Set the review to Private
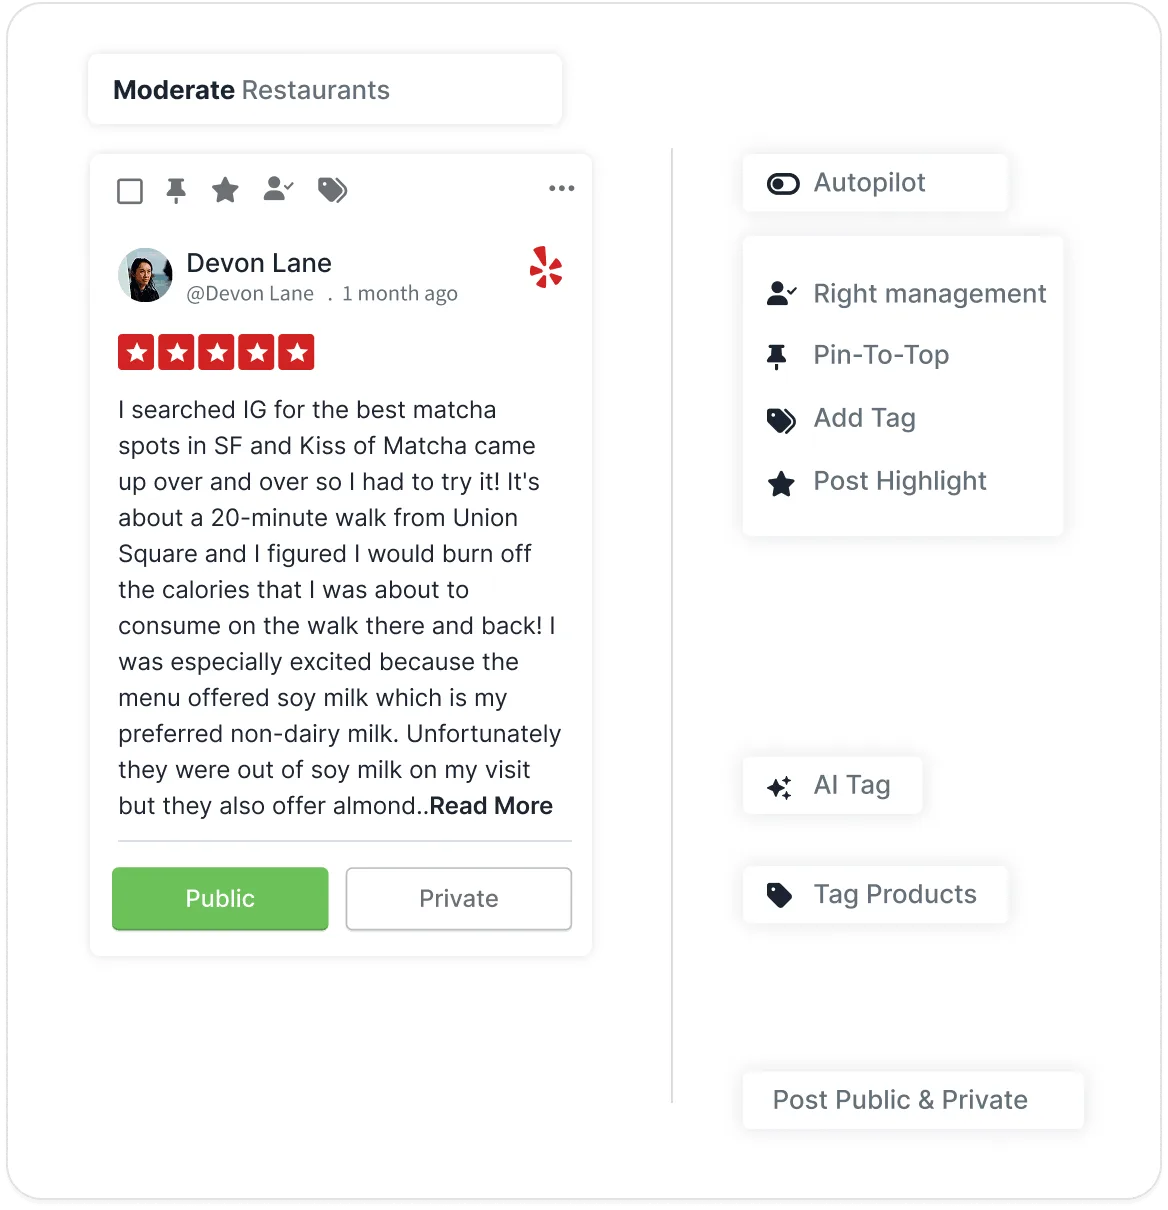Image resolution: width=1168 pixels, height=1210 pixels. click(x=459, y=899)
